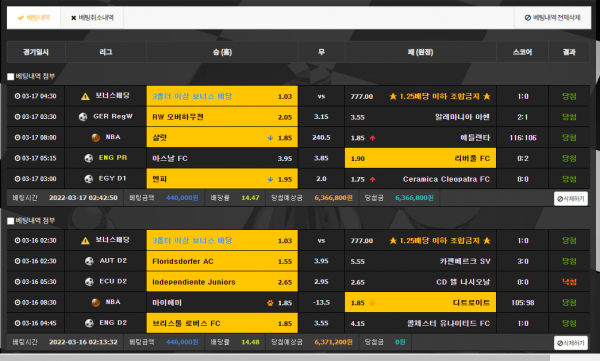Click the orange icon beside 마이애미 1.85 odds

click(x=270, y=303)
